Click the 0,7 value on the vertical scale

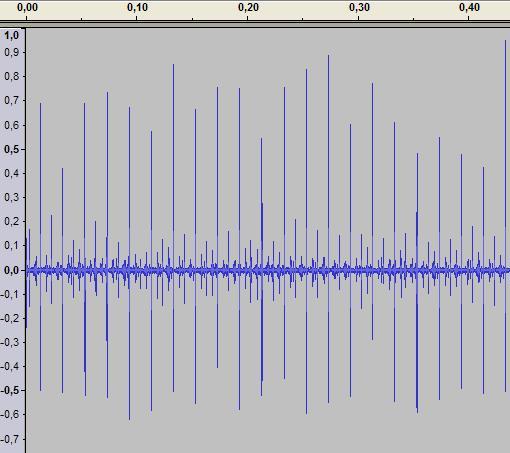tap(12, 100)
